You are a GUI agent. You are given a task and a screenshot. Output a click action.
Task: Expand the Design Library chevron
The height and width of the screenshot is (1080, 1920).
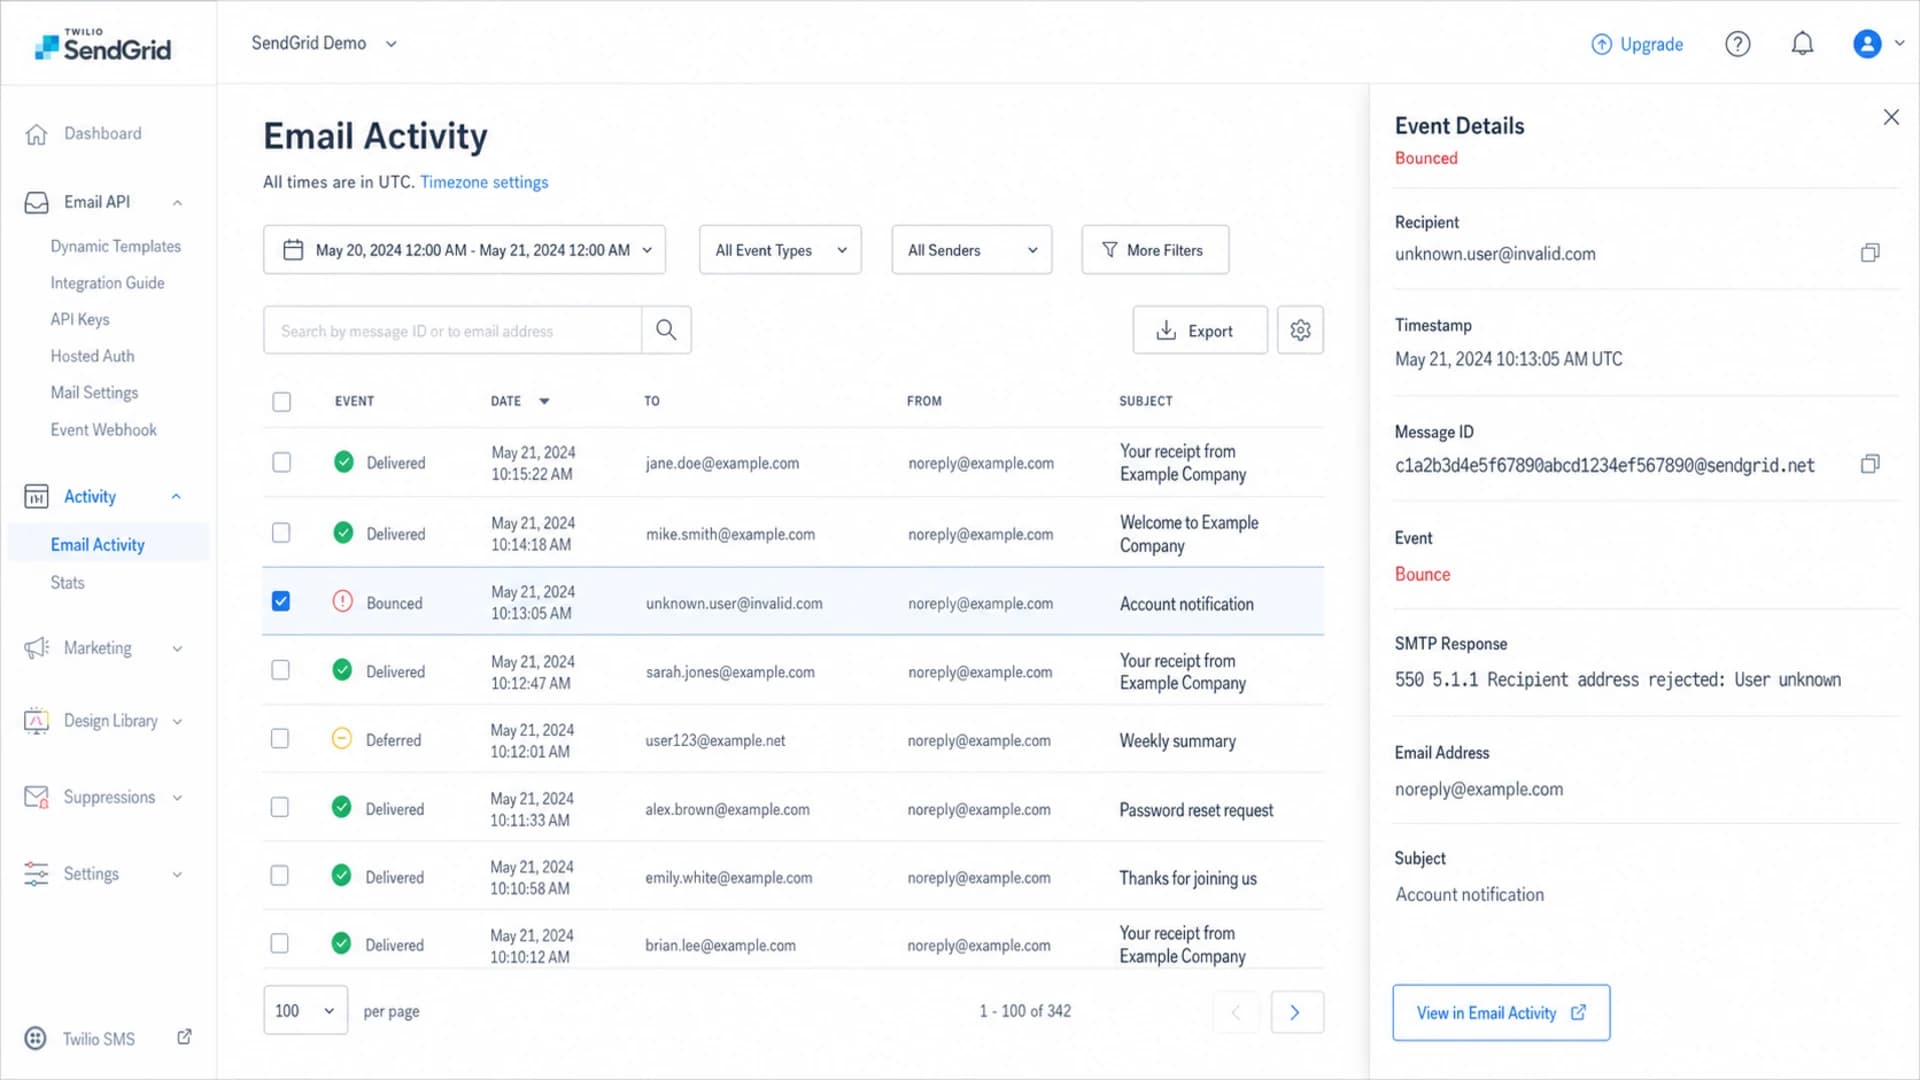177,722
